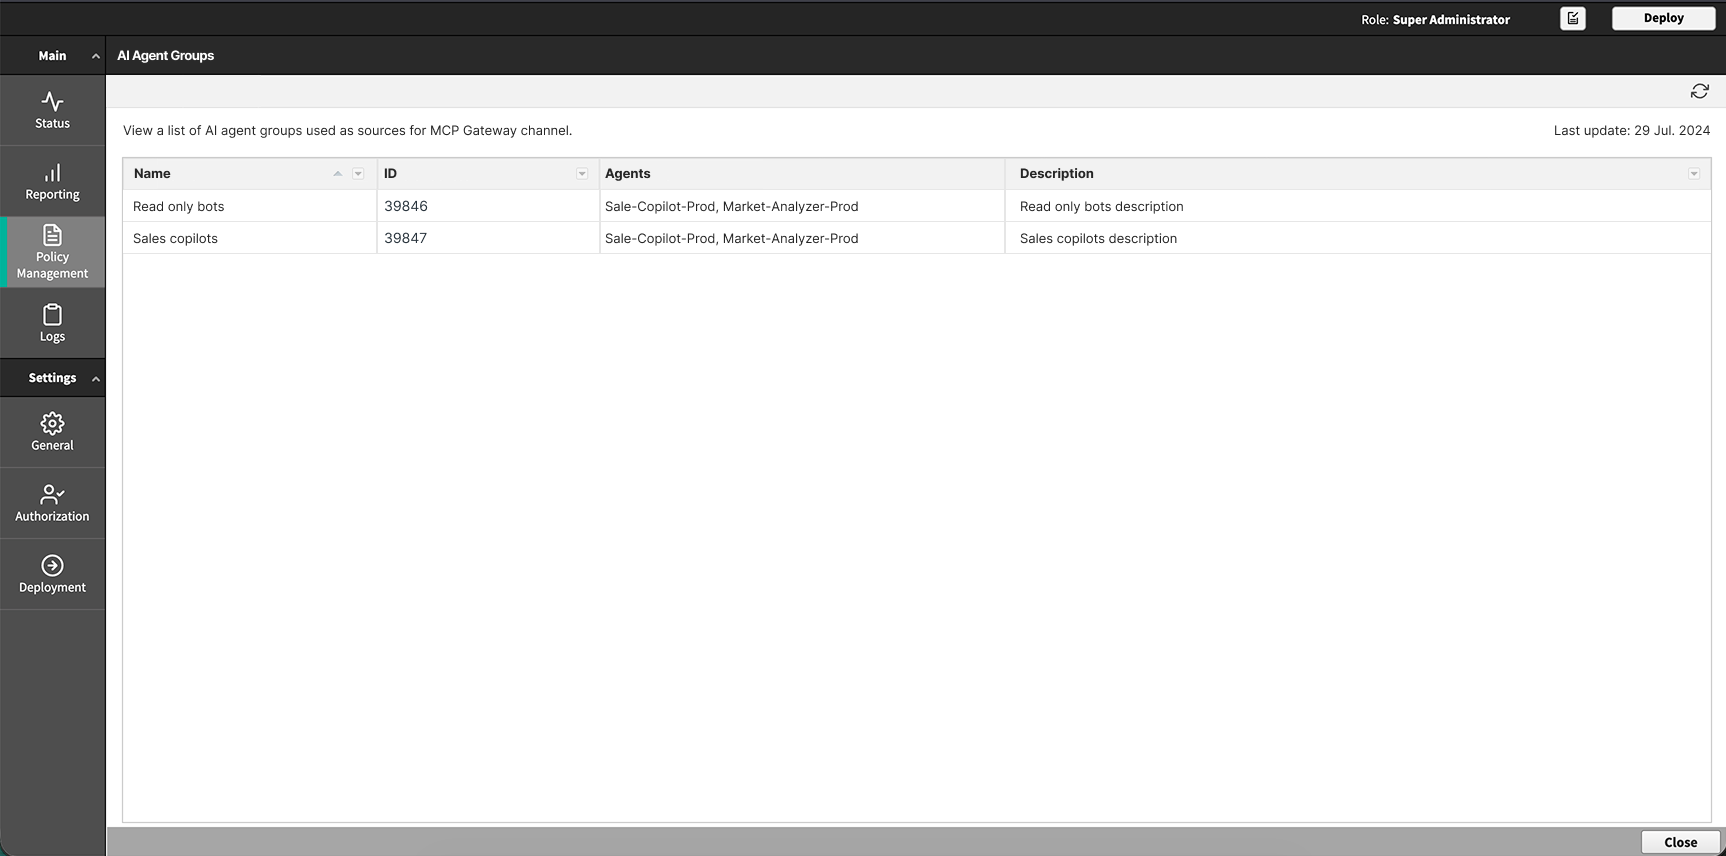Sort by Name using the sort arrow
Image resolution: width=1726 pixels, height=856 pixels.
(338, 174)
